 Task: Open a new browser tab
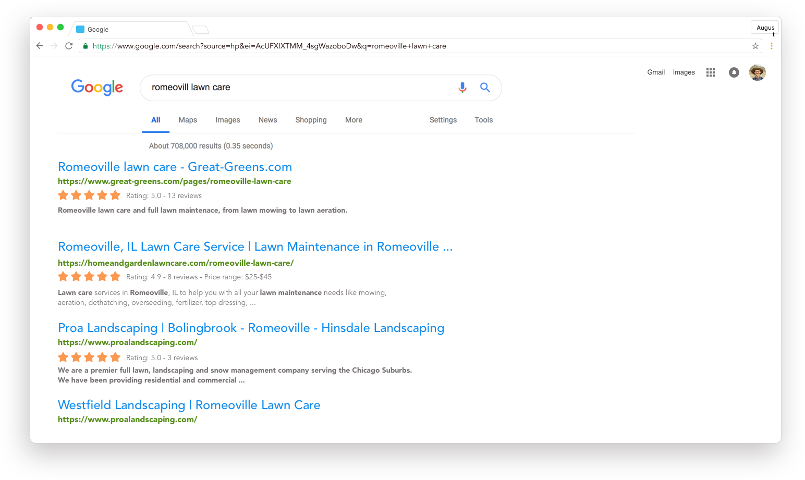[200, 29]
